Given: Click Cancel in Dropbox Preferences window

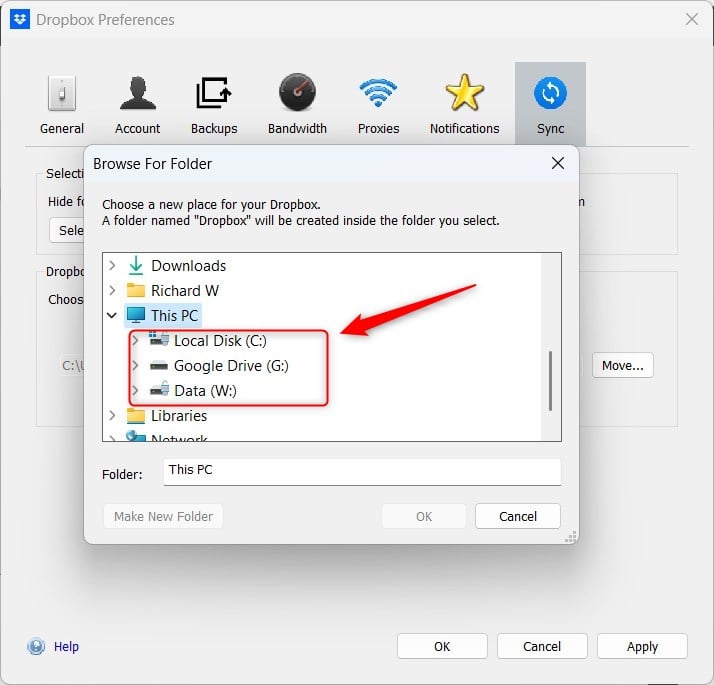Looking at the screenshot, I should point(542,646).
